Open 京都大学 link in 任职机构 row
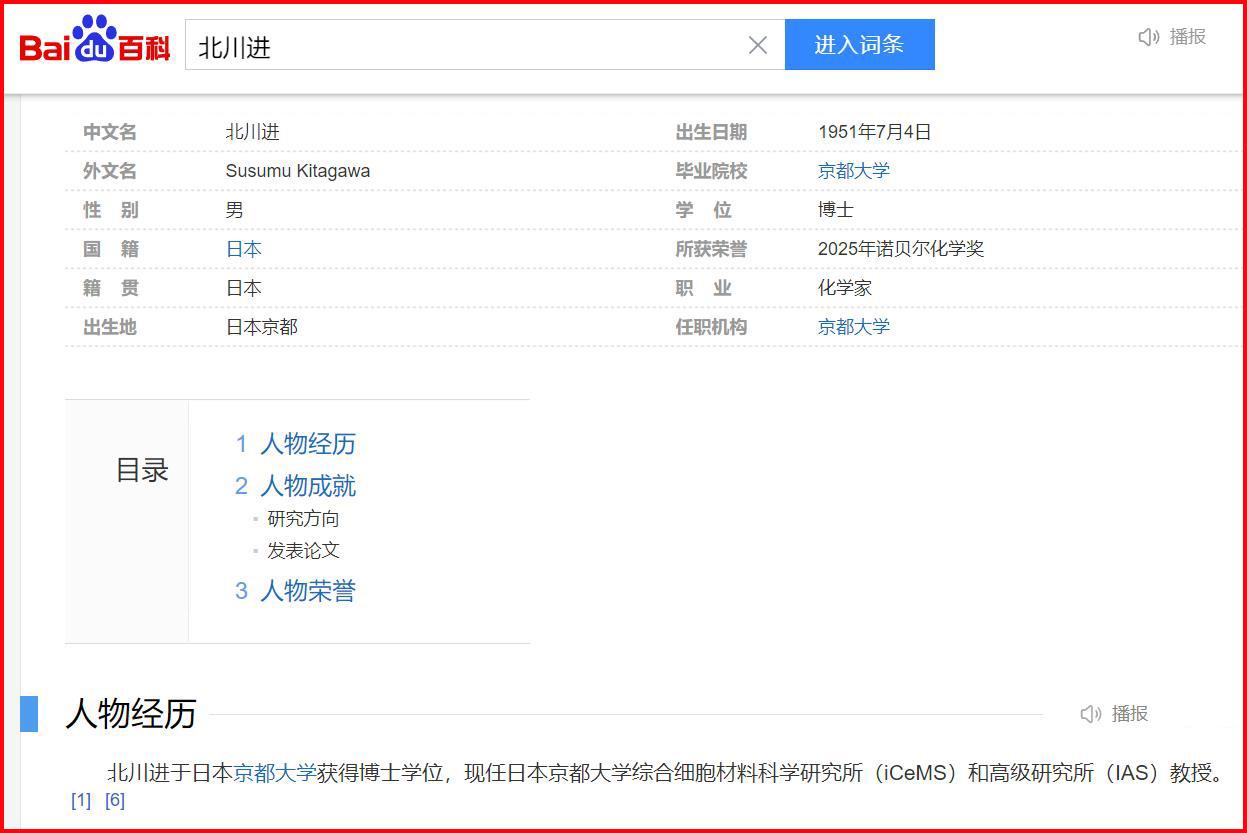 (x=853, y=327)
